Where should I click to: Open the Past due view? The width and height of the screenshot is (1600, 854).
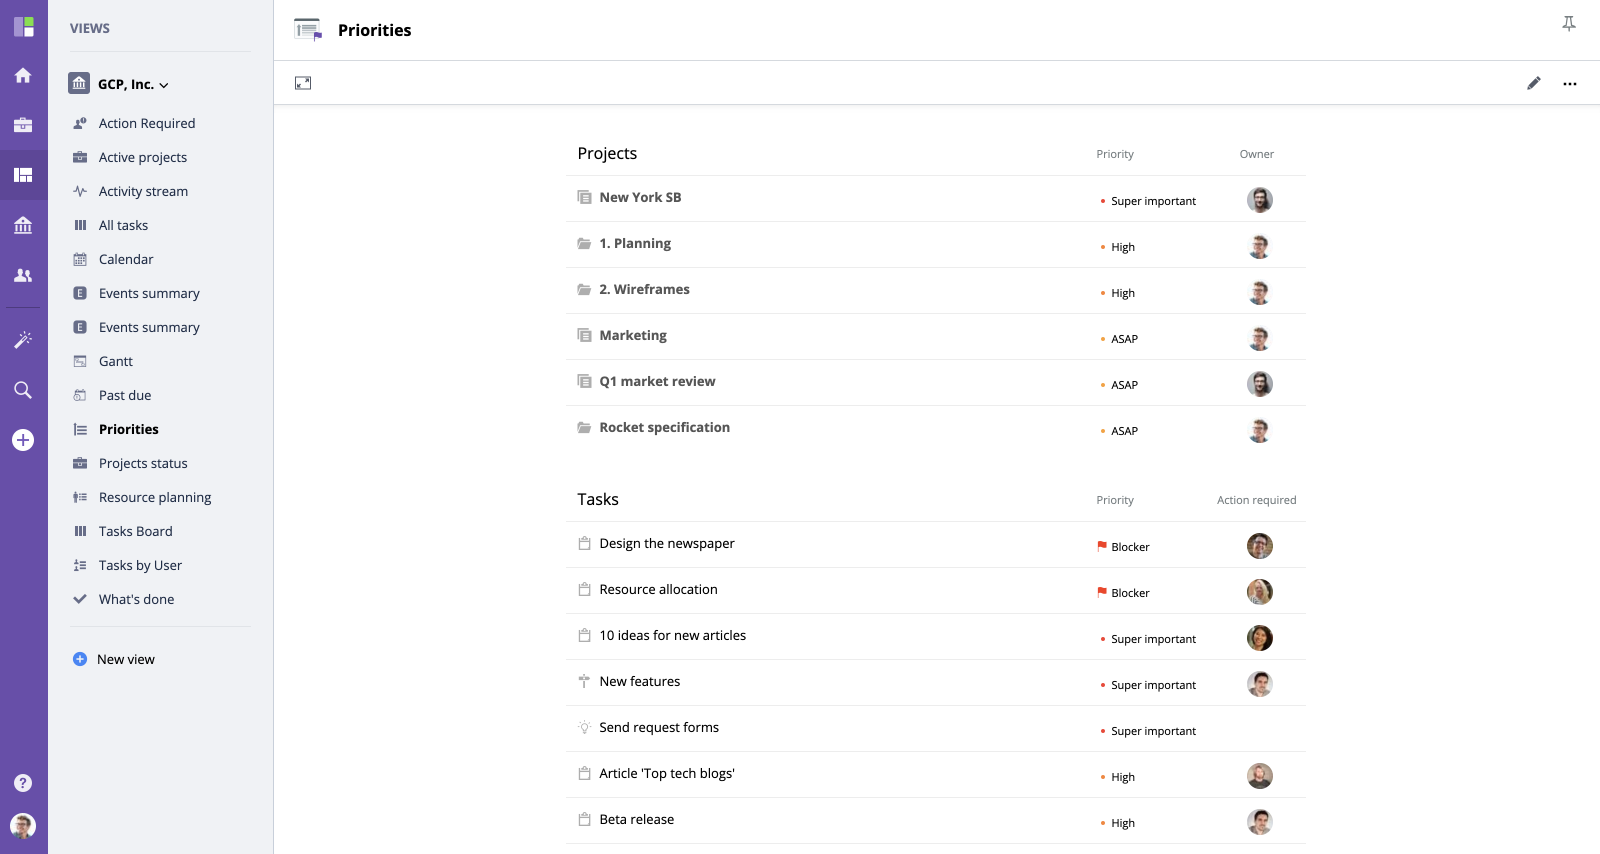pos(125,395)
